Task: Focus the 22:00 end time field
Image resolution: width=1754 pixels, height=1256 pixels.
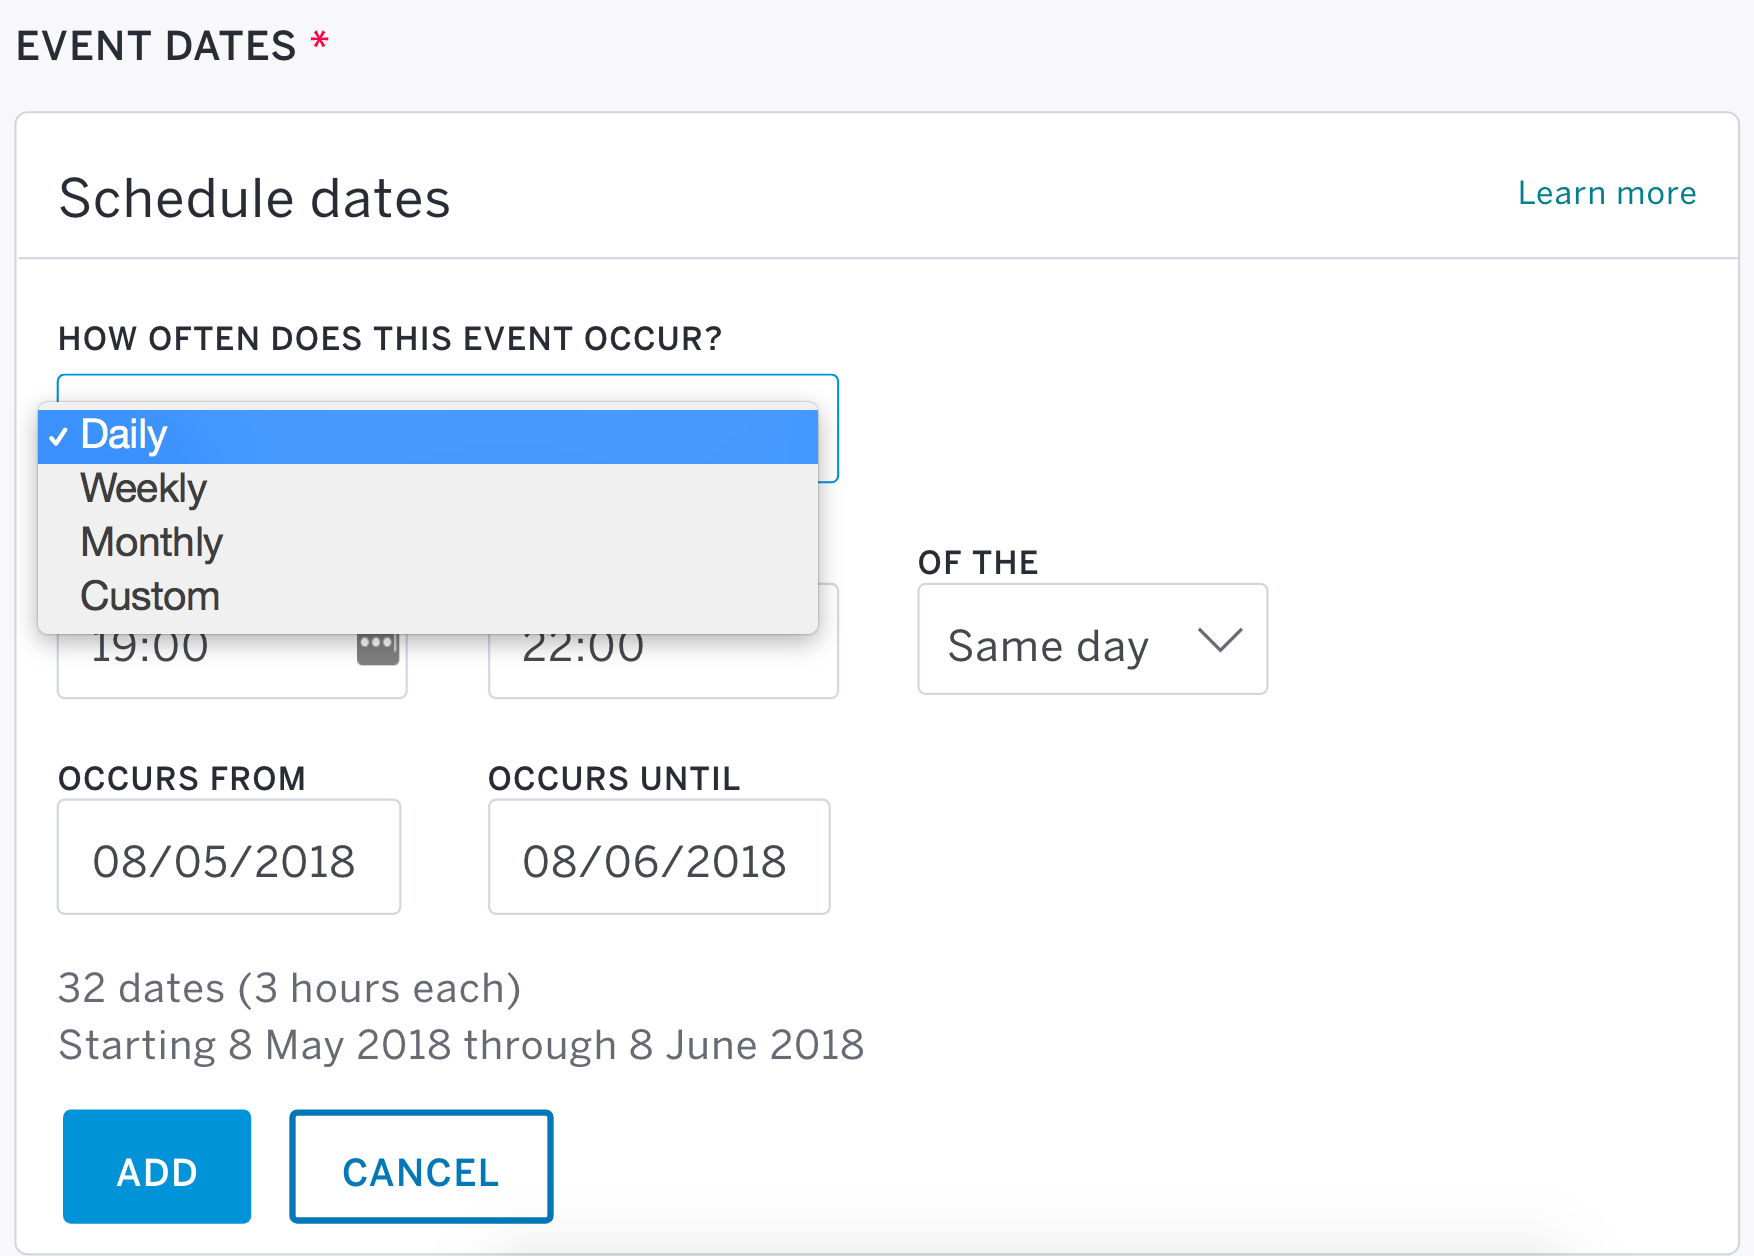Action: (x=663, y=665)
